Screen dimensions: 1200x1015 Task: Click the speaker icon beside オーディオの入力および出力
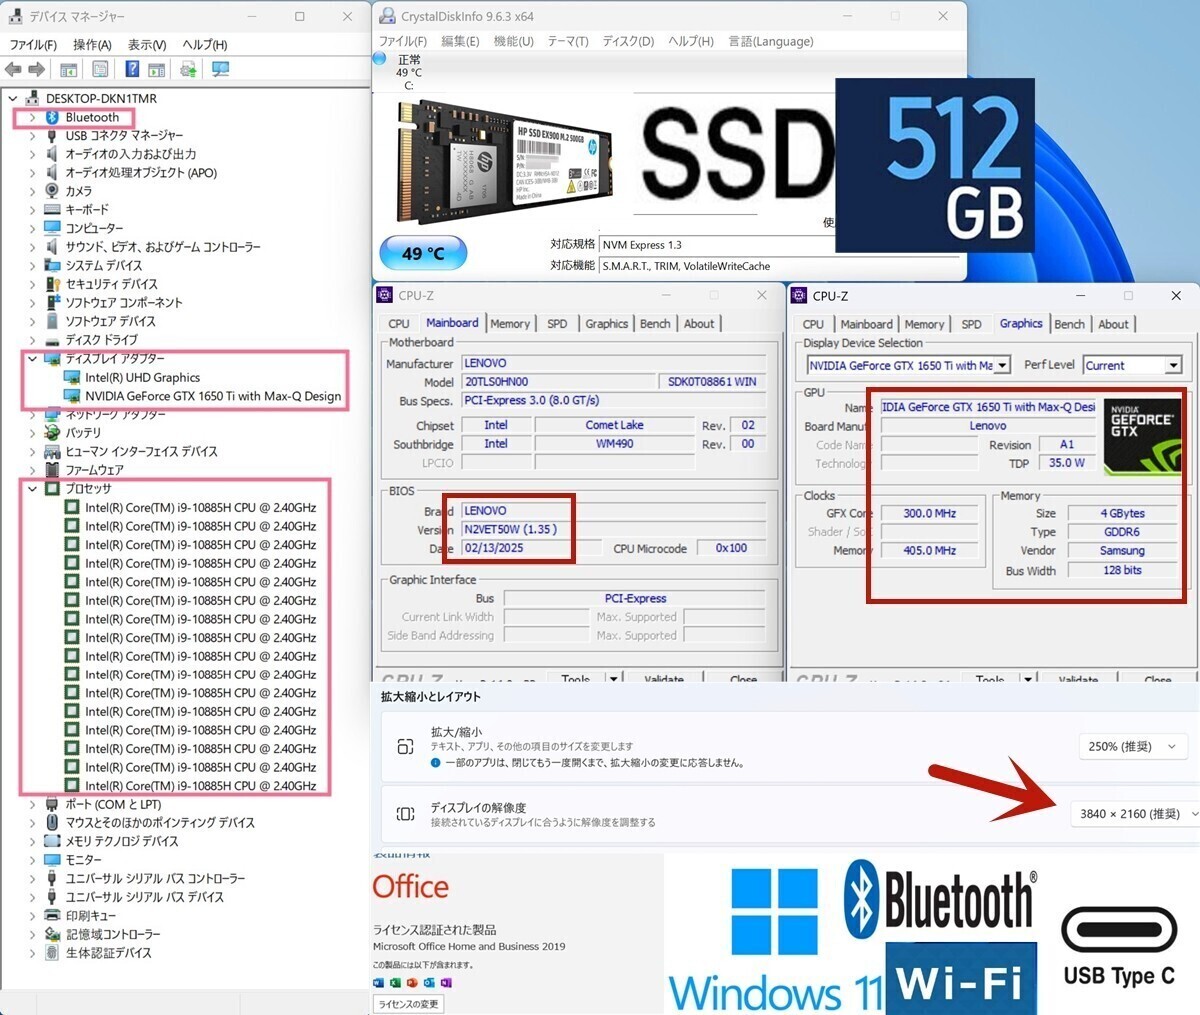tap(53, 154)
